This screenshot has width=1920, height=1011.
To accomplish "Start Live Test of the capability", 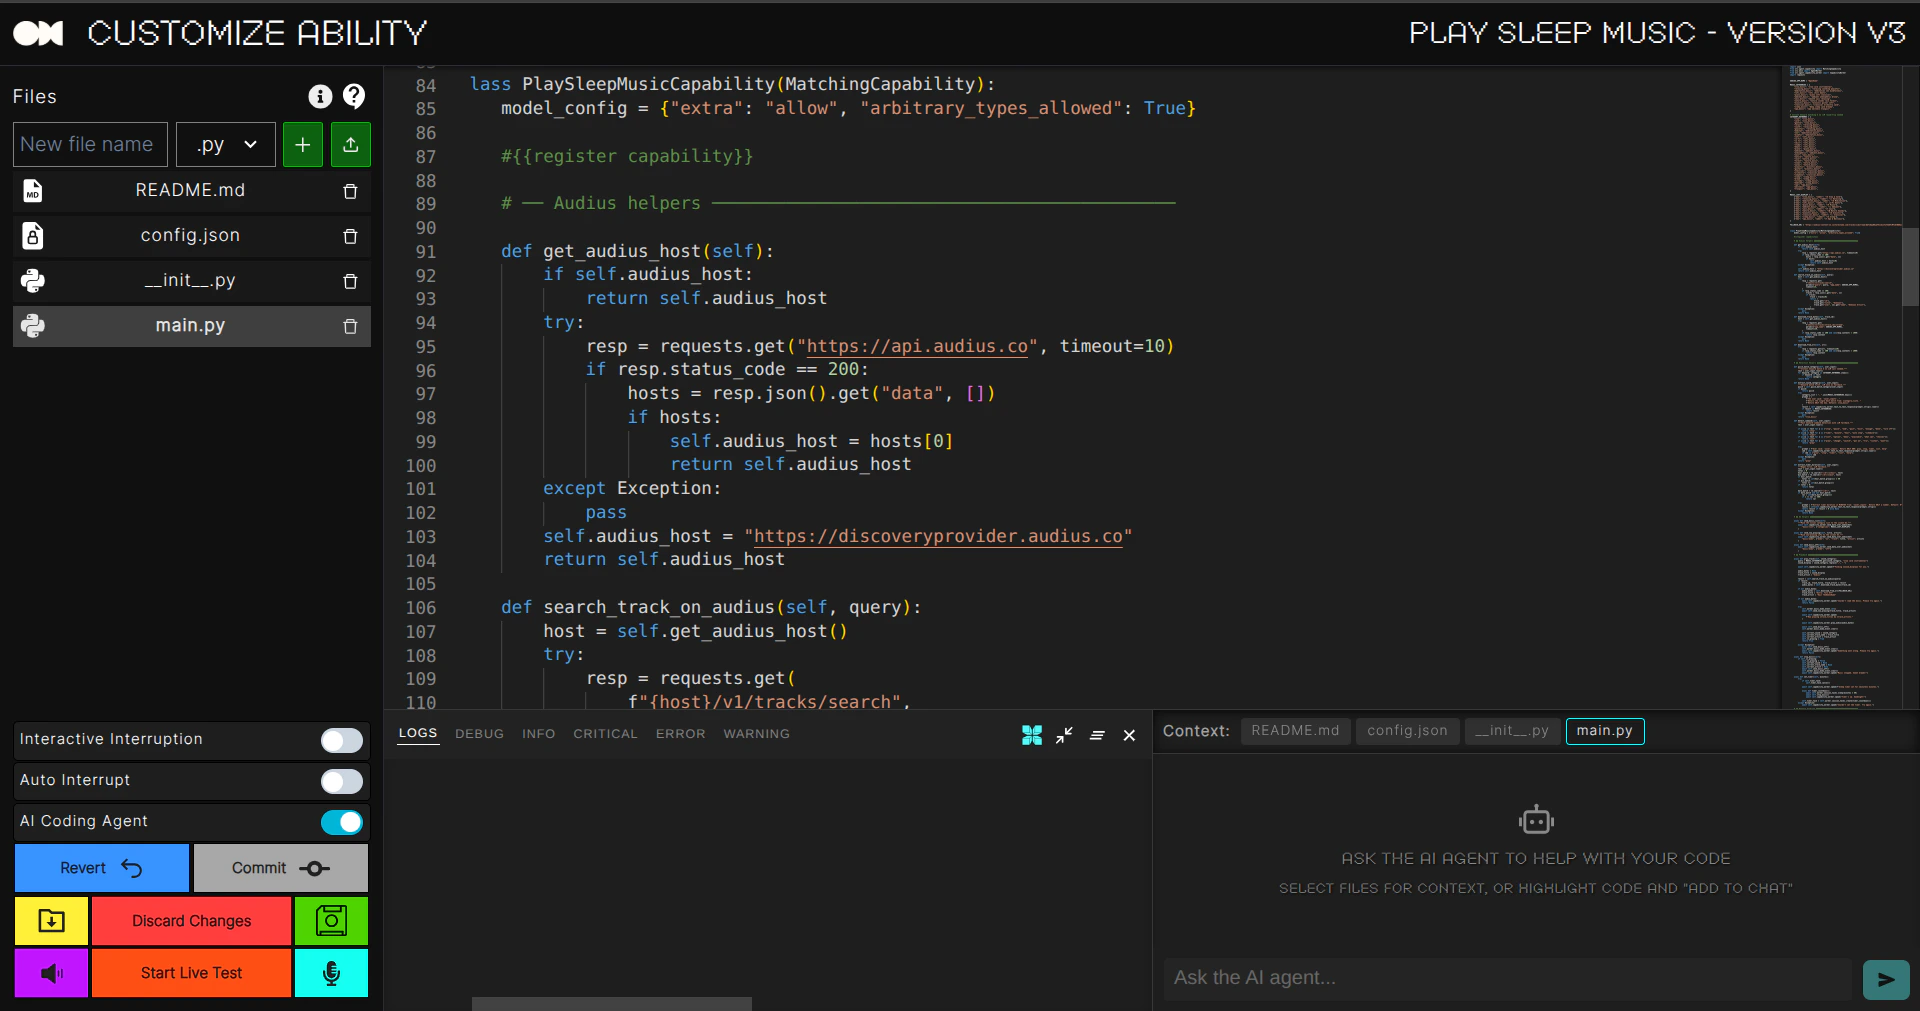I will pyautogui.click(x=190, y=973).
